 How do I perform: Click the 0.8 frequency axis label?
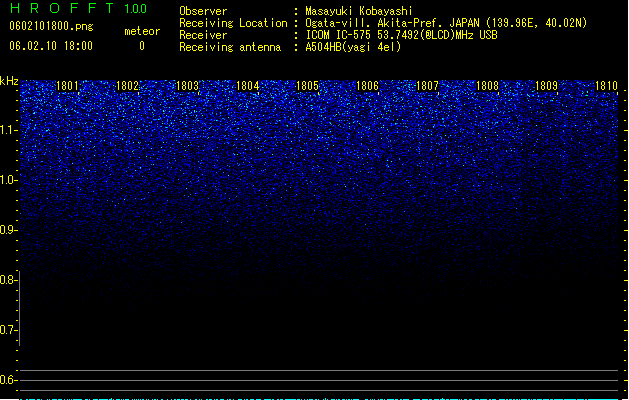coord(8,280)
